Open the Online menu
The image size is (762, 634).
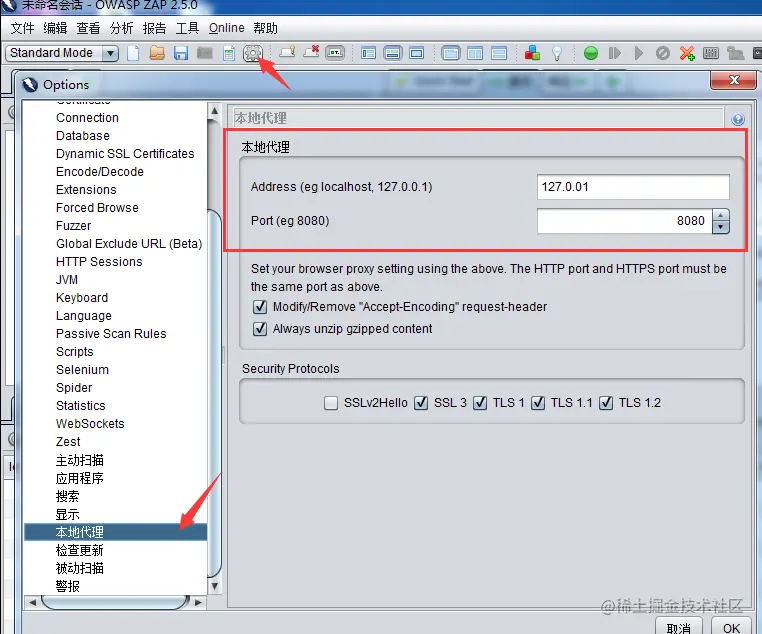[x=226, y=28]
